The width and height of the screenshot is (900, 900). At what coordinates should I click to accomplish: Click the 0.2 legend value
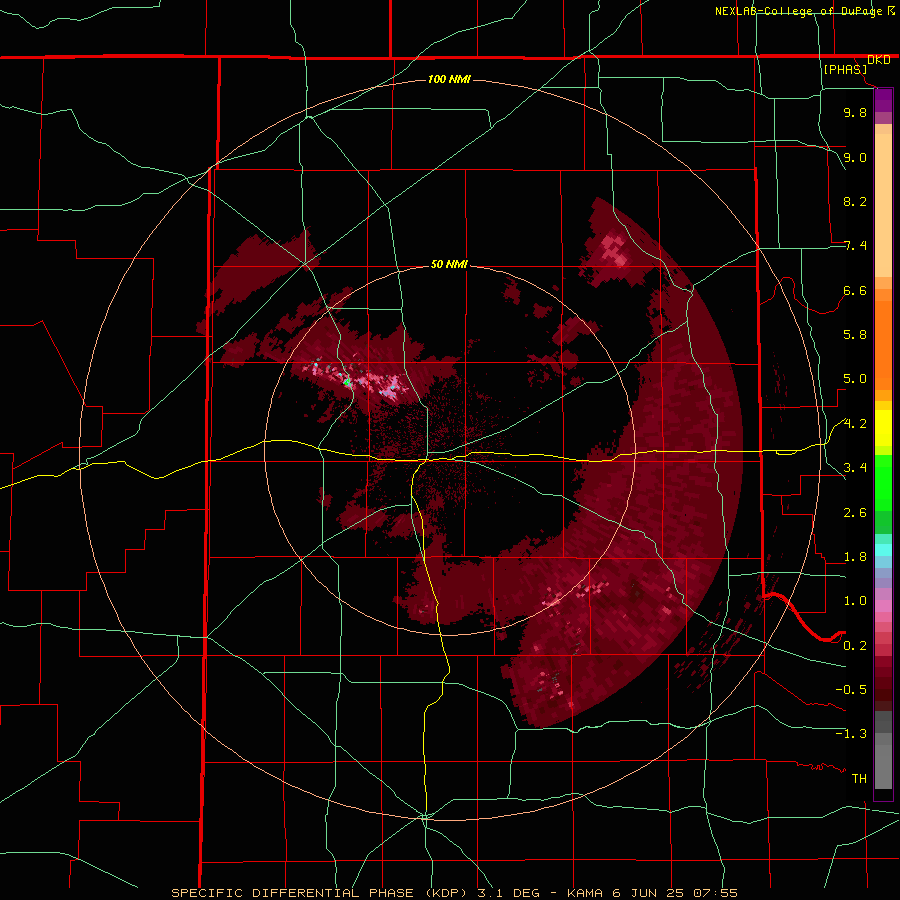point(855,646)
